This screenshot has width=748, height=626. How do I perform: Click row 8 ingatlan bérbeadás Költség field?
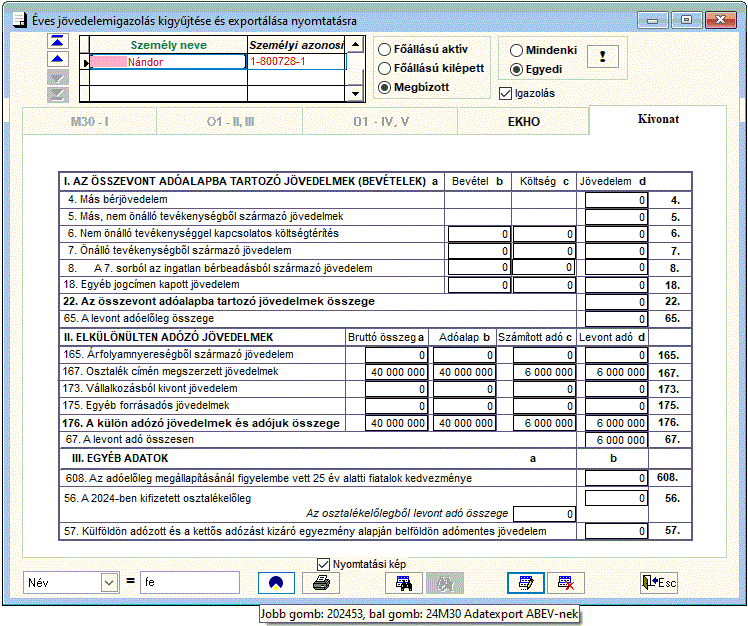tap(544, 267)
